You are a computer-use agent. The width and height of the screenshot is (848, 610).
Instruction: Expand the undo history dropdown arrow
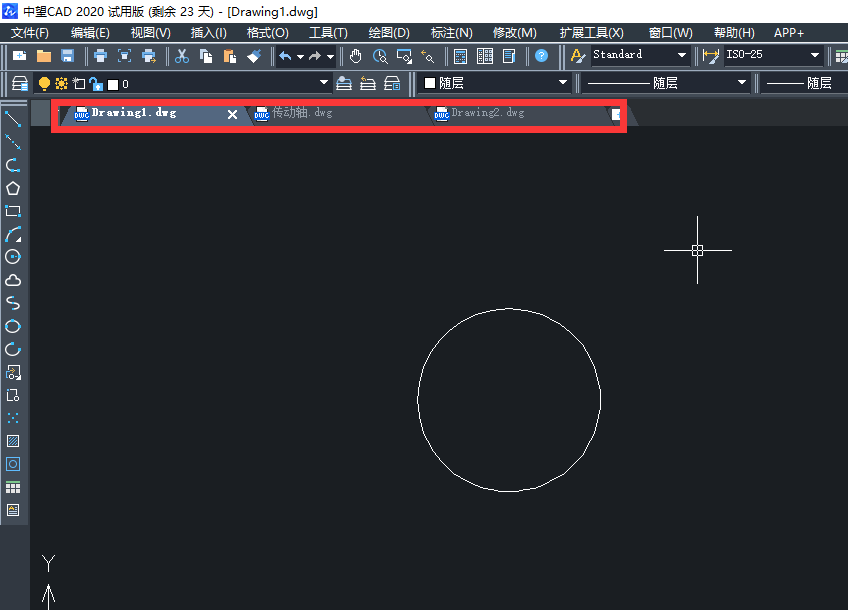coord(300,56)
